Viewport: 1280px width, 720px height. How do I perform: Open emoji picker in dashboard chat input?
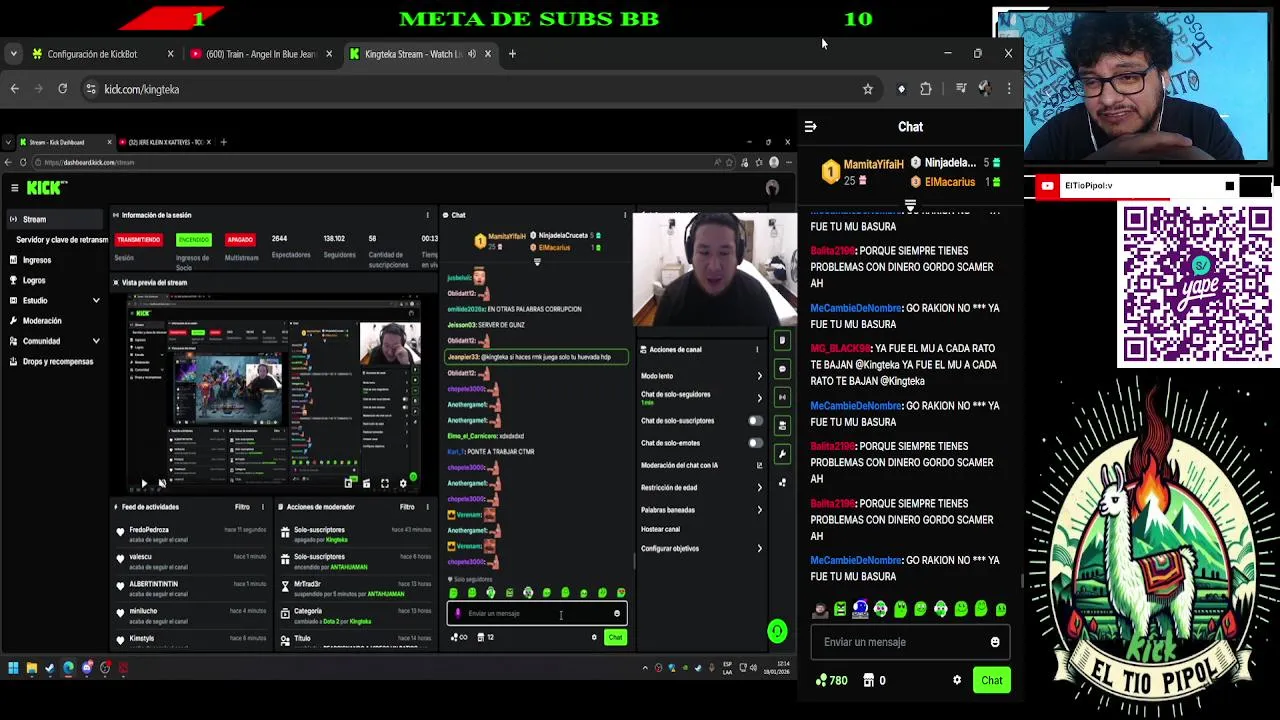point(617,614)
